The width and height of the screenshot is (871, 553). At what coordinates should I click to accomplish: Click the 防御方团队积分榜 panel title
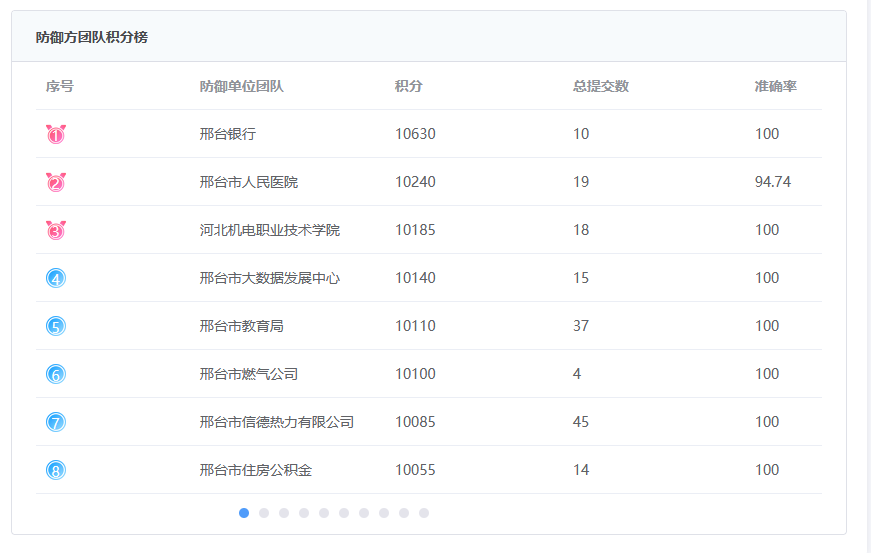91,37
